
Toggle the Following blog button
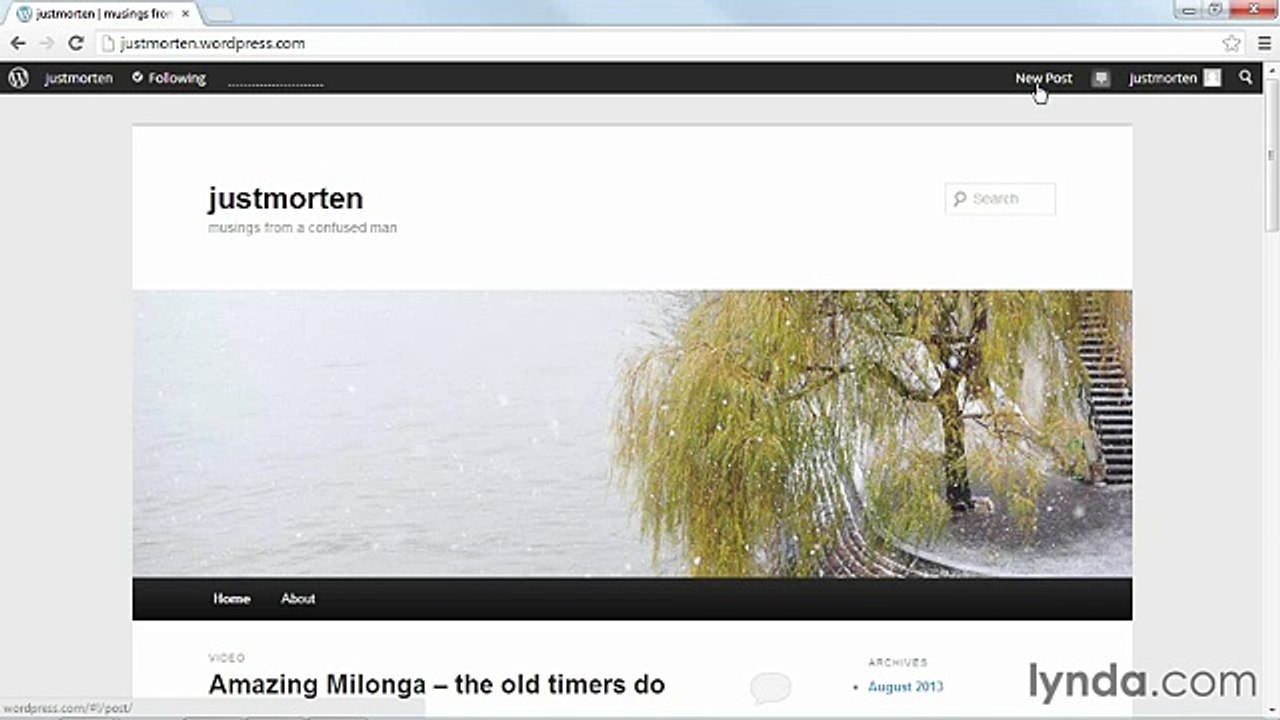[x=169, y=78]
